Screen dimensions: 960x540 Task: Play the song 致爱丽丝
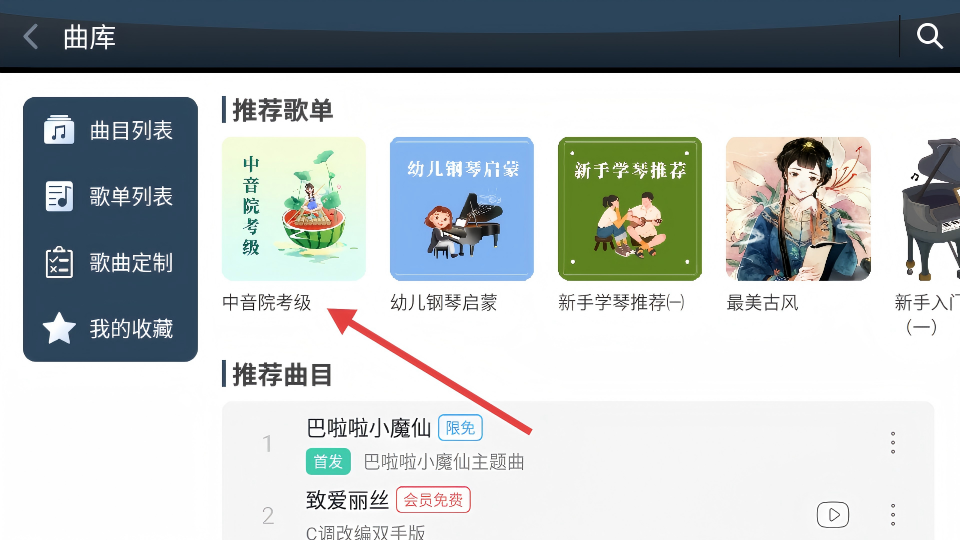[x=833, y=515]
